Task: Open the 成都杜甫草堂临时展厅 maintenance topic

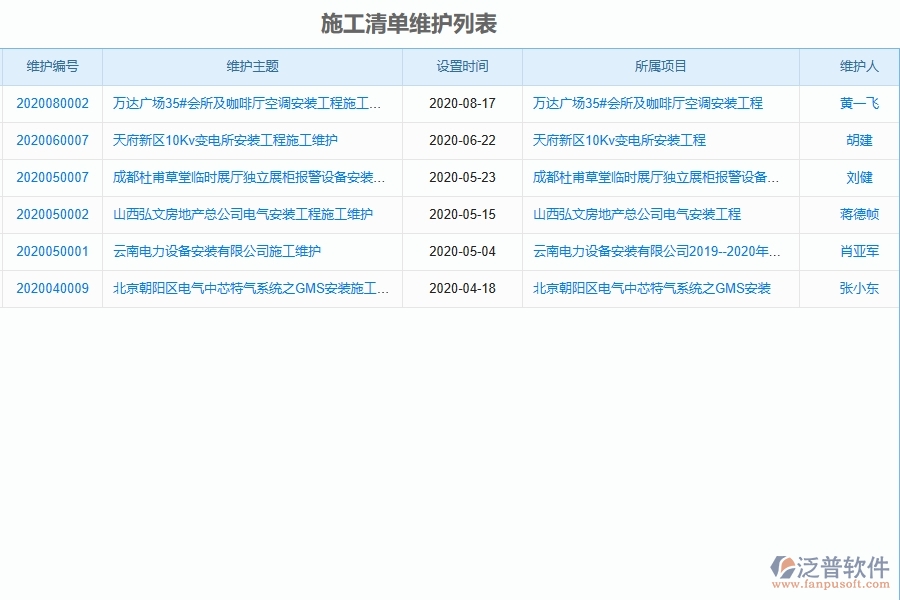Action: point(248,177)
